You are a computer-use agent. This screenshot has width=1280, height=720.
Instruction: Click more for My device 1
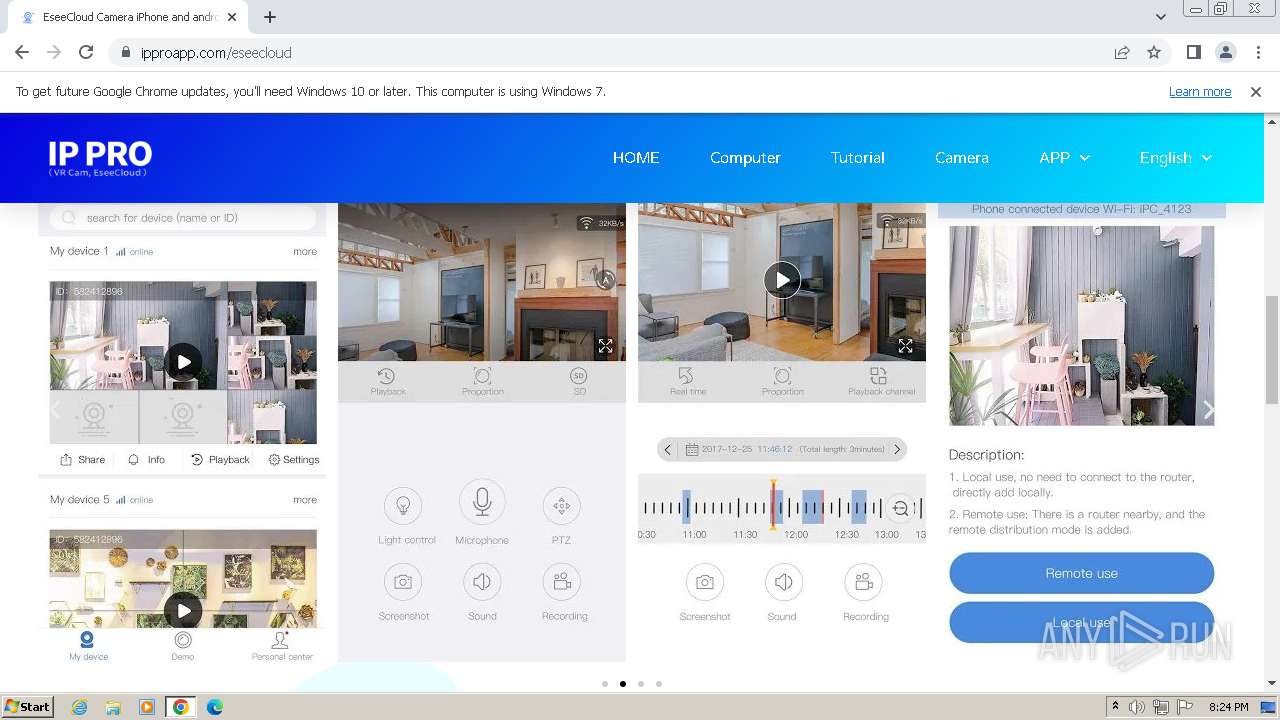[x=305, y=251]
